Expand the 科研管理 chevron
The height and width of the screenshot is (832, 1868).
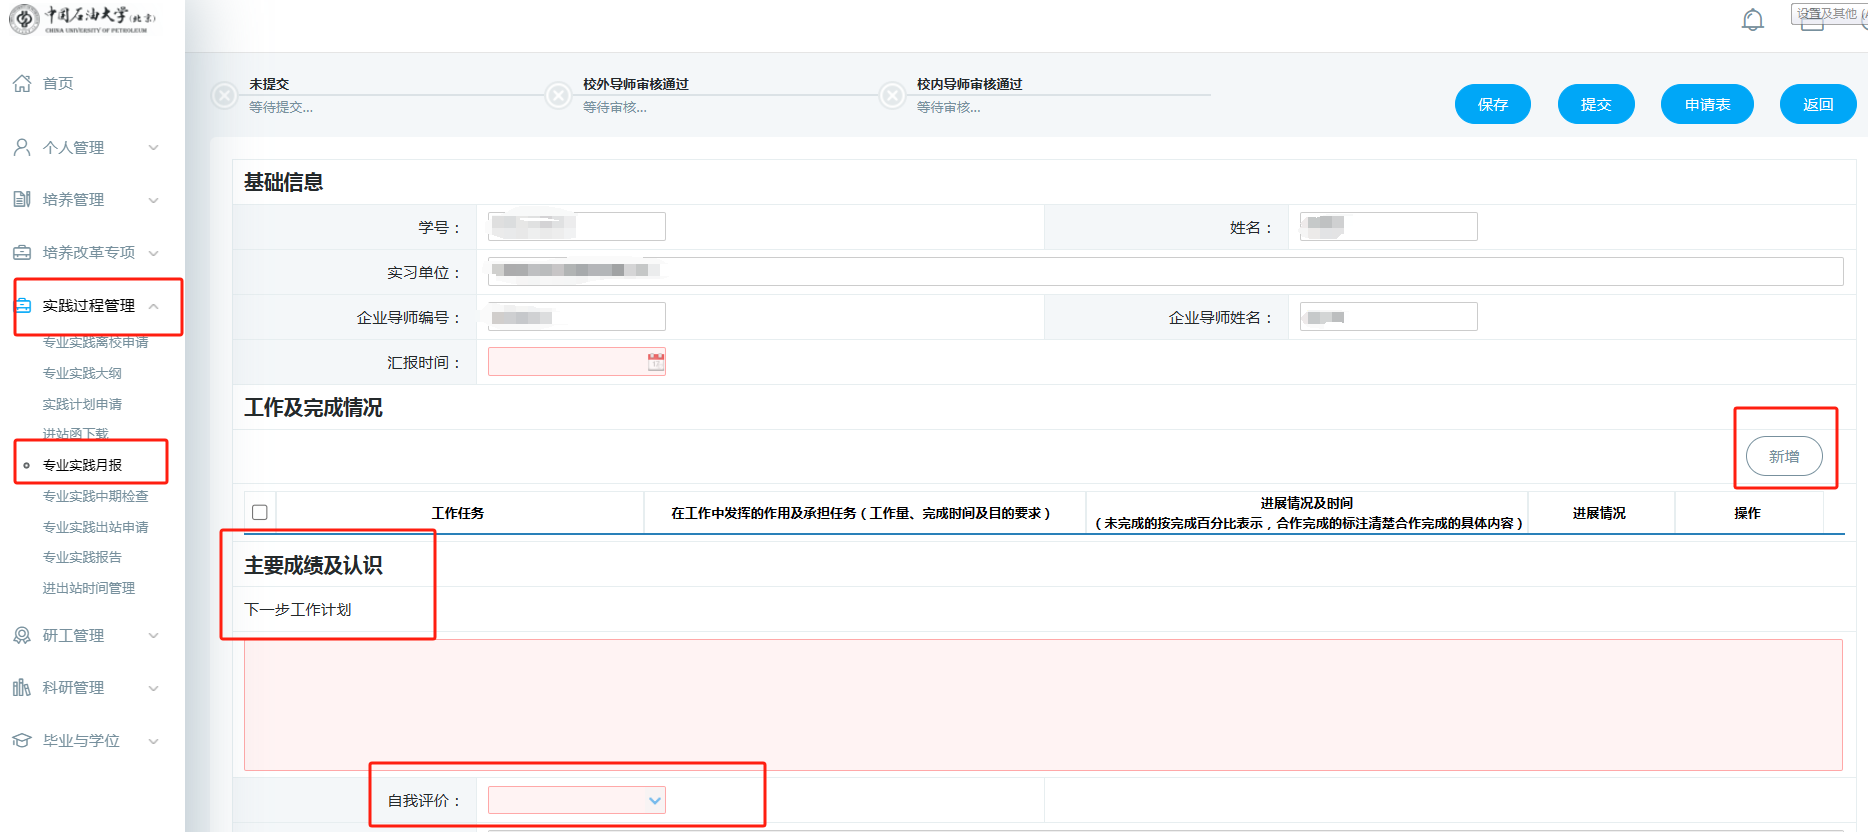(154, 688)
